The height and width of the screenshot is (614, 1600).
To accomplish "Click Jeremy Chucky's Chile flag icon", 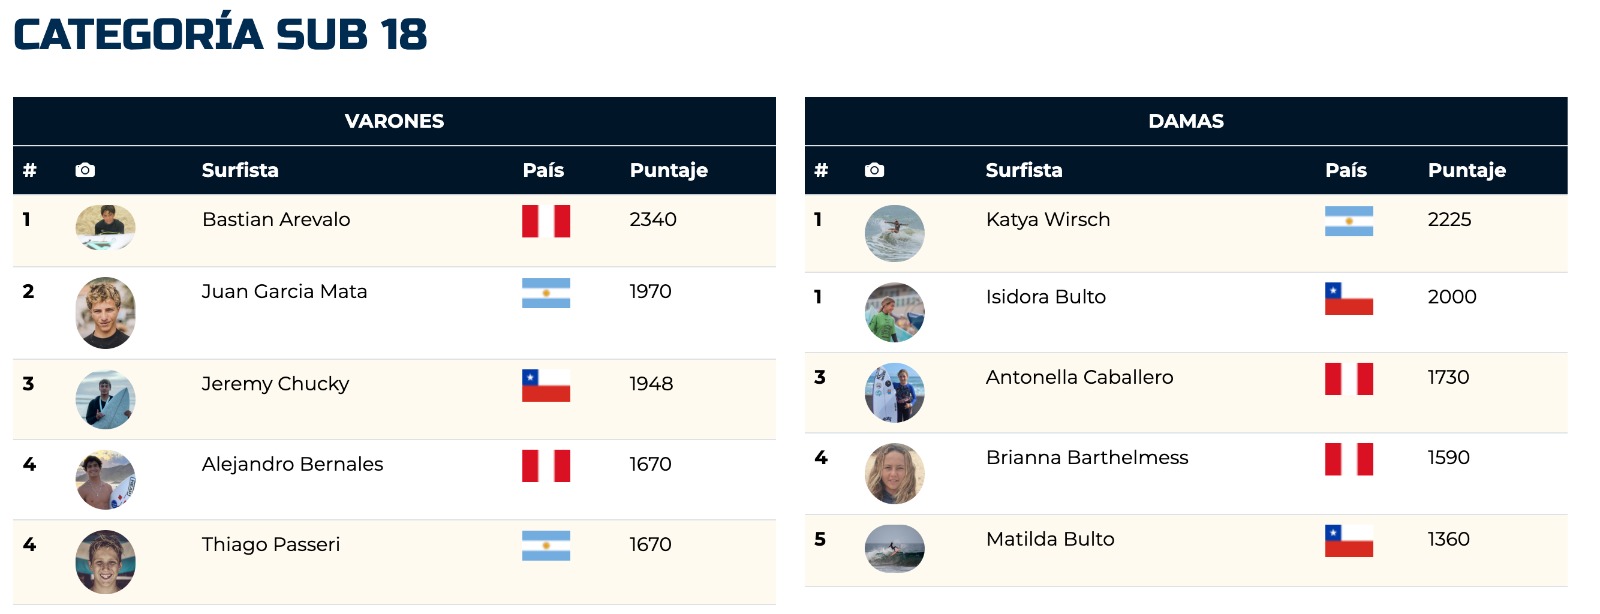I will [546, 385].
